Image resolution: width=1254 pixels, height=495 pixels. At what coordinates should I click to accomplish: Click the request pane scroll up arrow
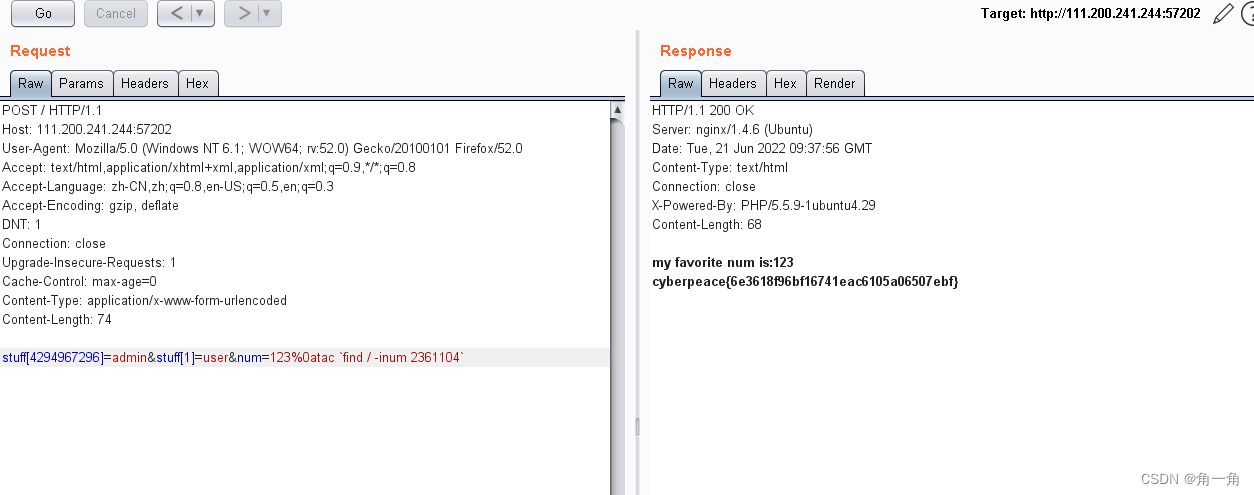(x=617, y=110)
